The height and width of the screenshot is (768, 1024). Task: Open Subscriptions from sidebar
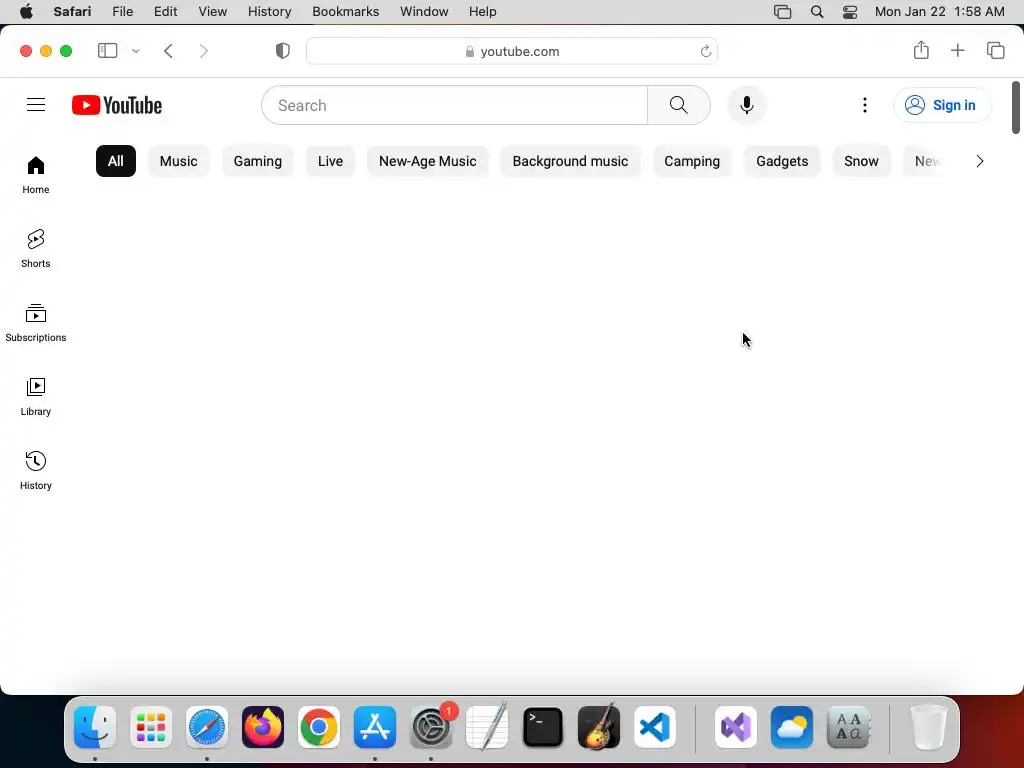tap(36, 323)
